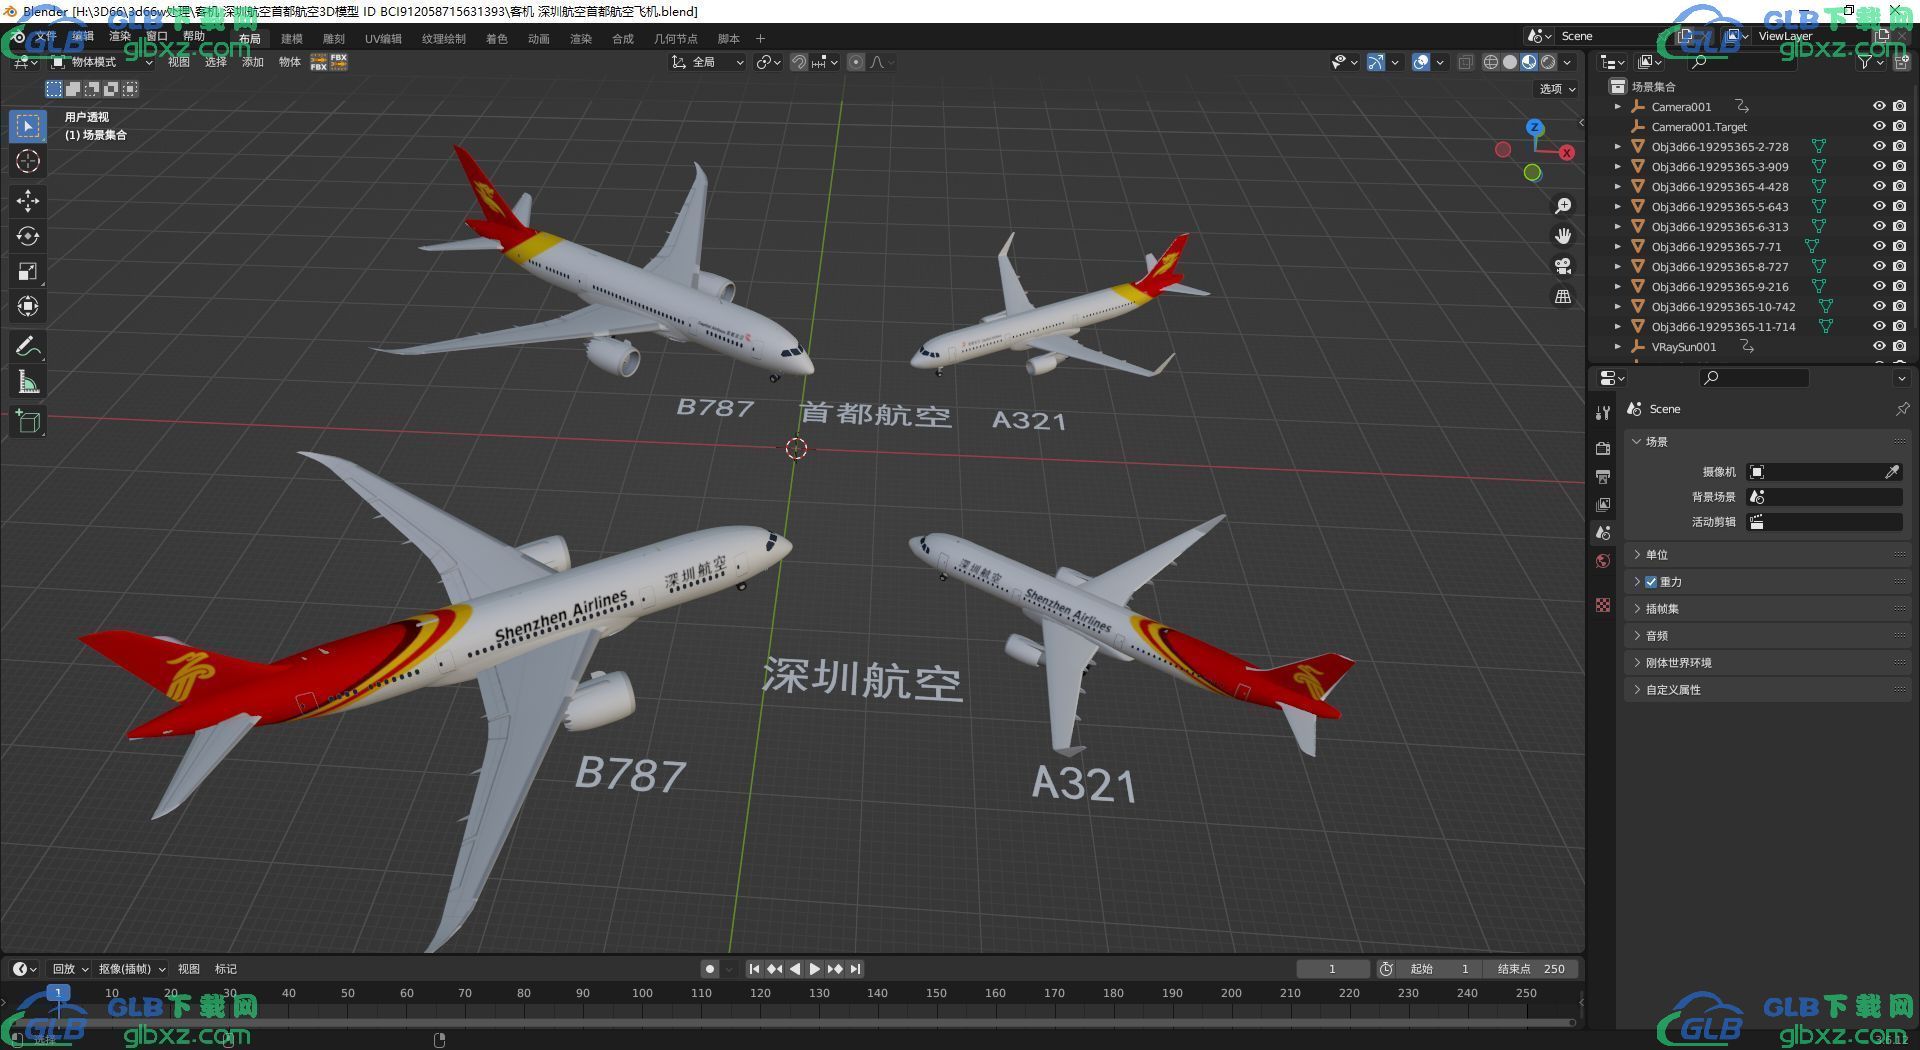This screenshot has height=1050, width=1920.
Task: Toggle visibility of VRaySun001
Action: tap(1879, 346)
